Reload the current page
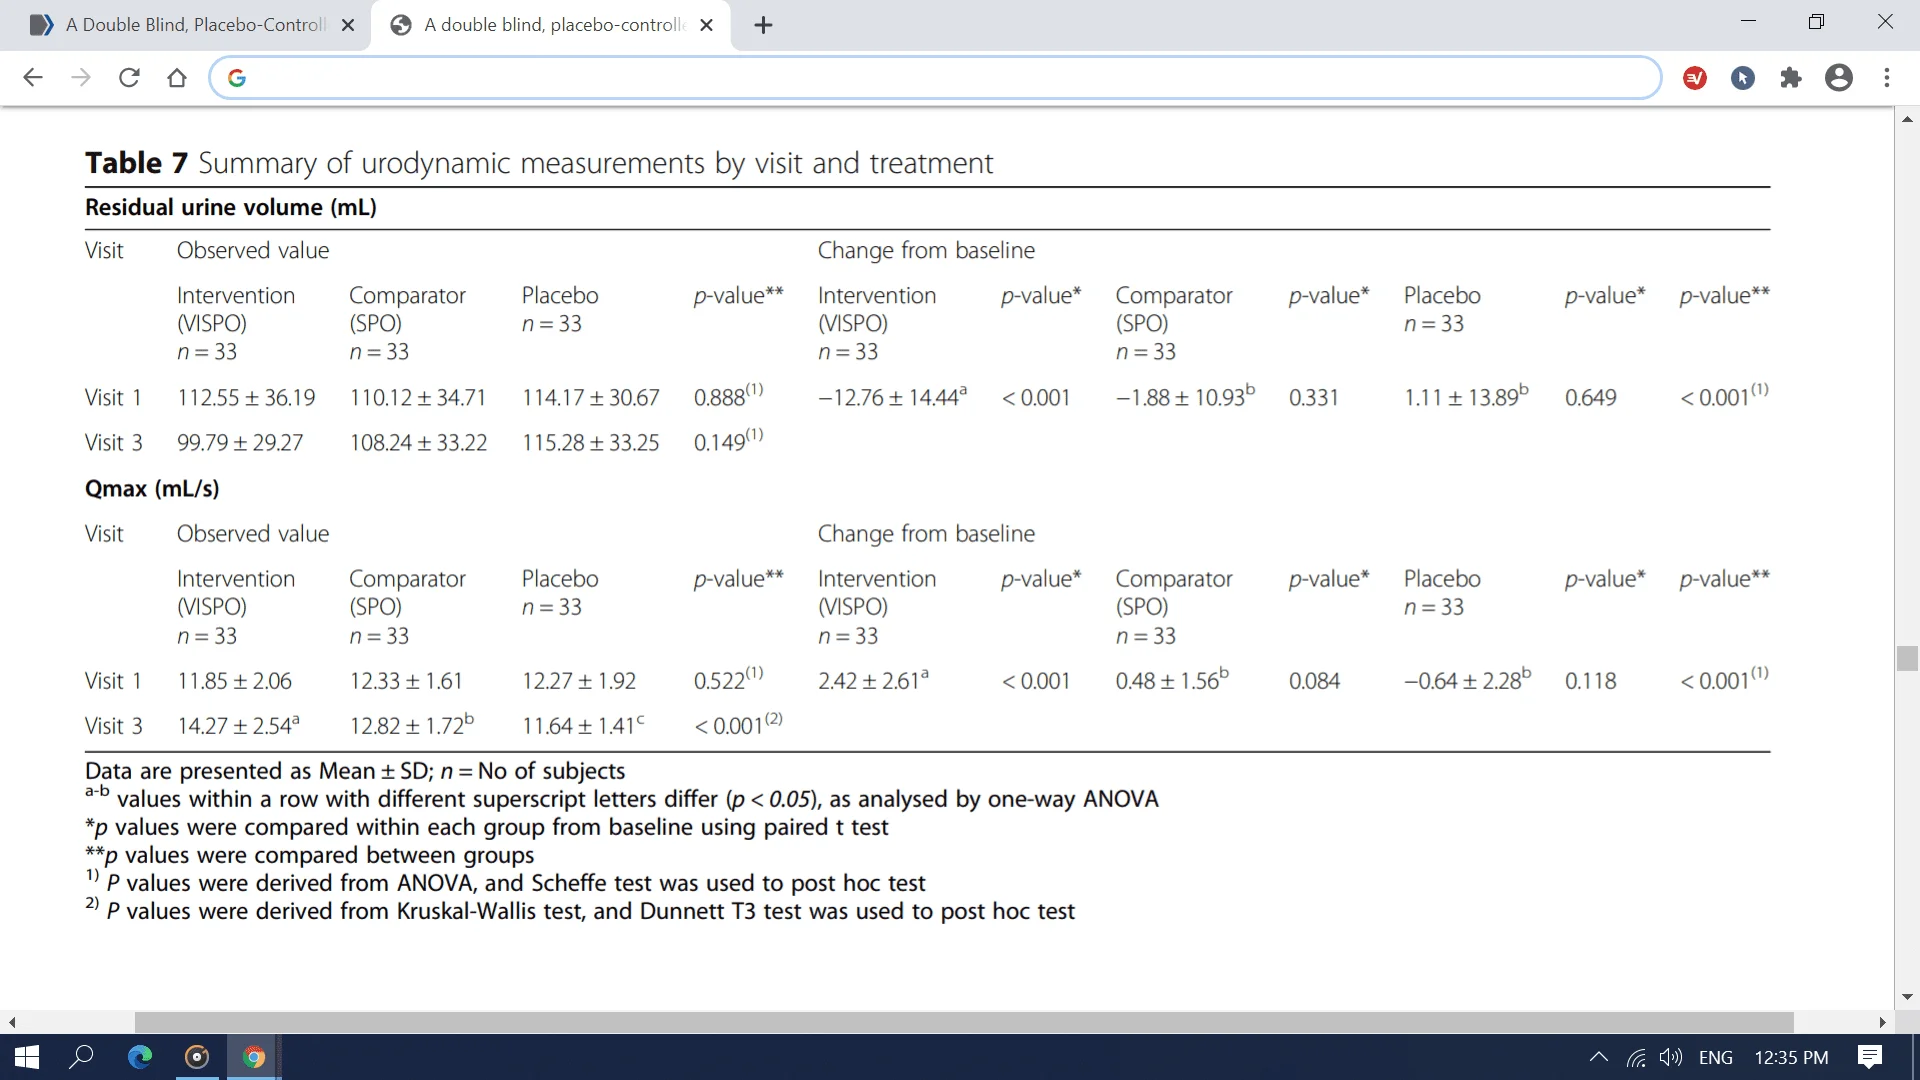1920x1080 pixels. point(129,78)
